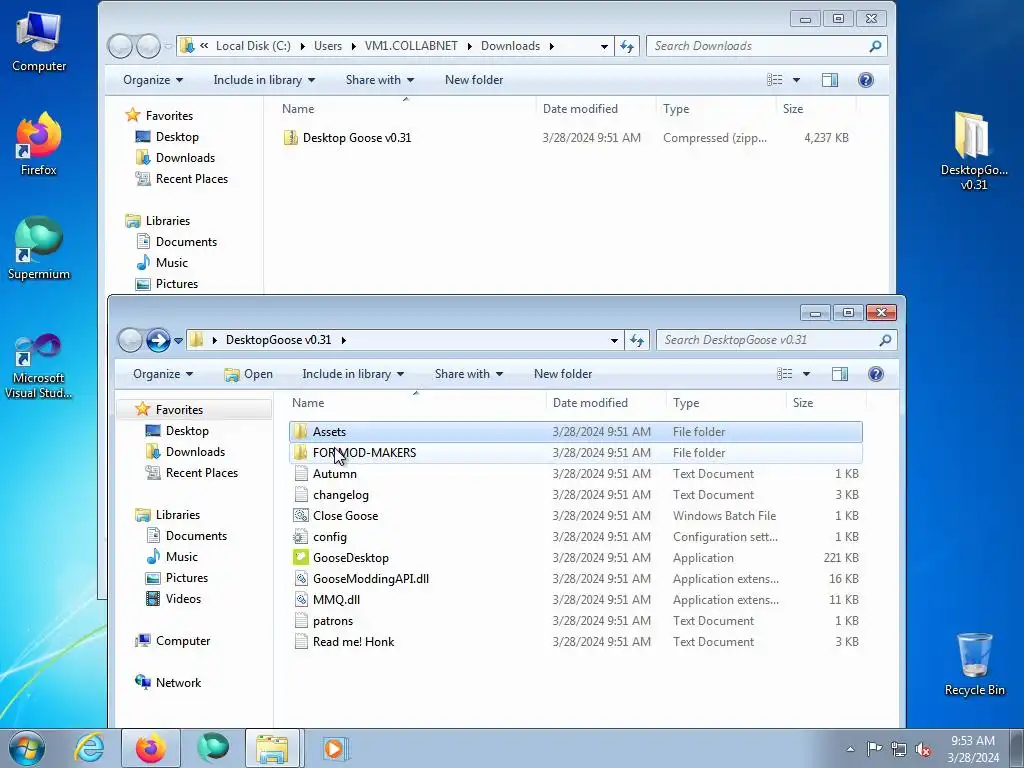Click Users breadcrumb in Downloads window
1024x768 pixels.
pos(328,46)
